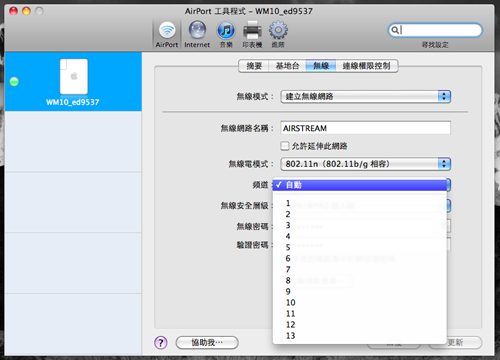Viewport: 500px width, 360px height.
Task: Choose channel 3 from the list
Action: [360, 225]
